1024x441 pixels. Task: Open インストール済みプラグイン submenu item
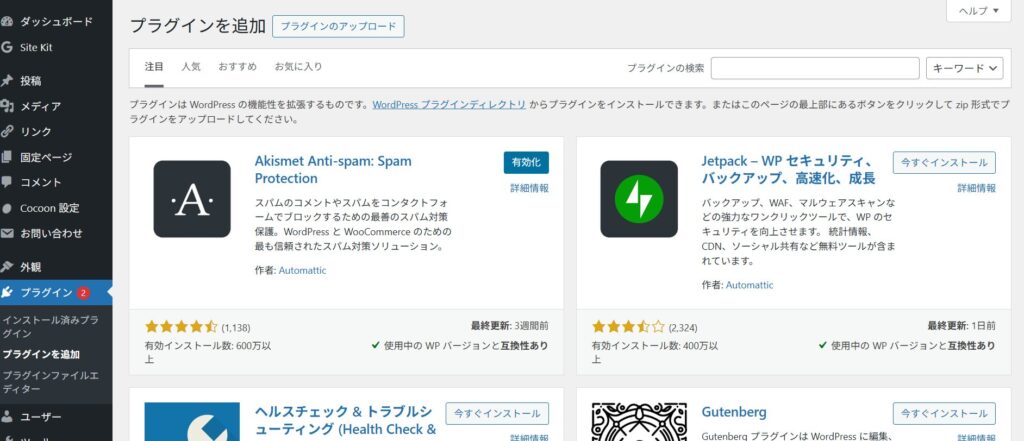click(x=51, y=327)
